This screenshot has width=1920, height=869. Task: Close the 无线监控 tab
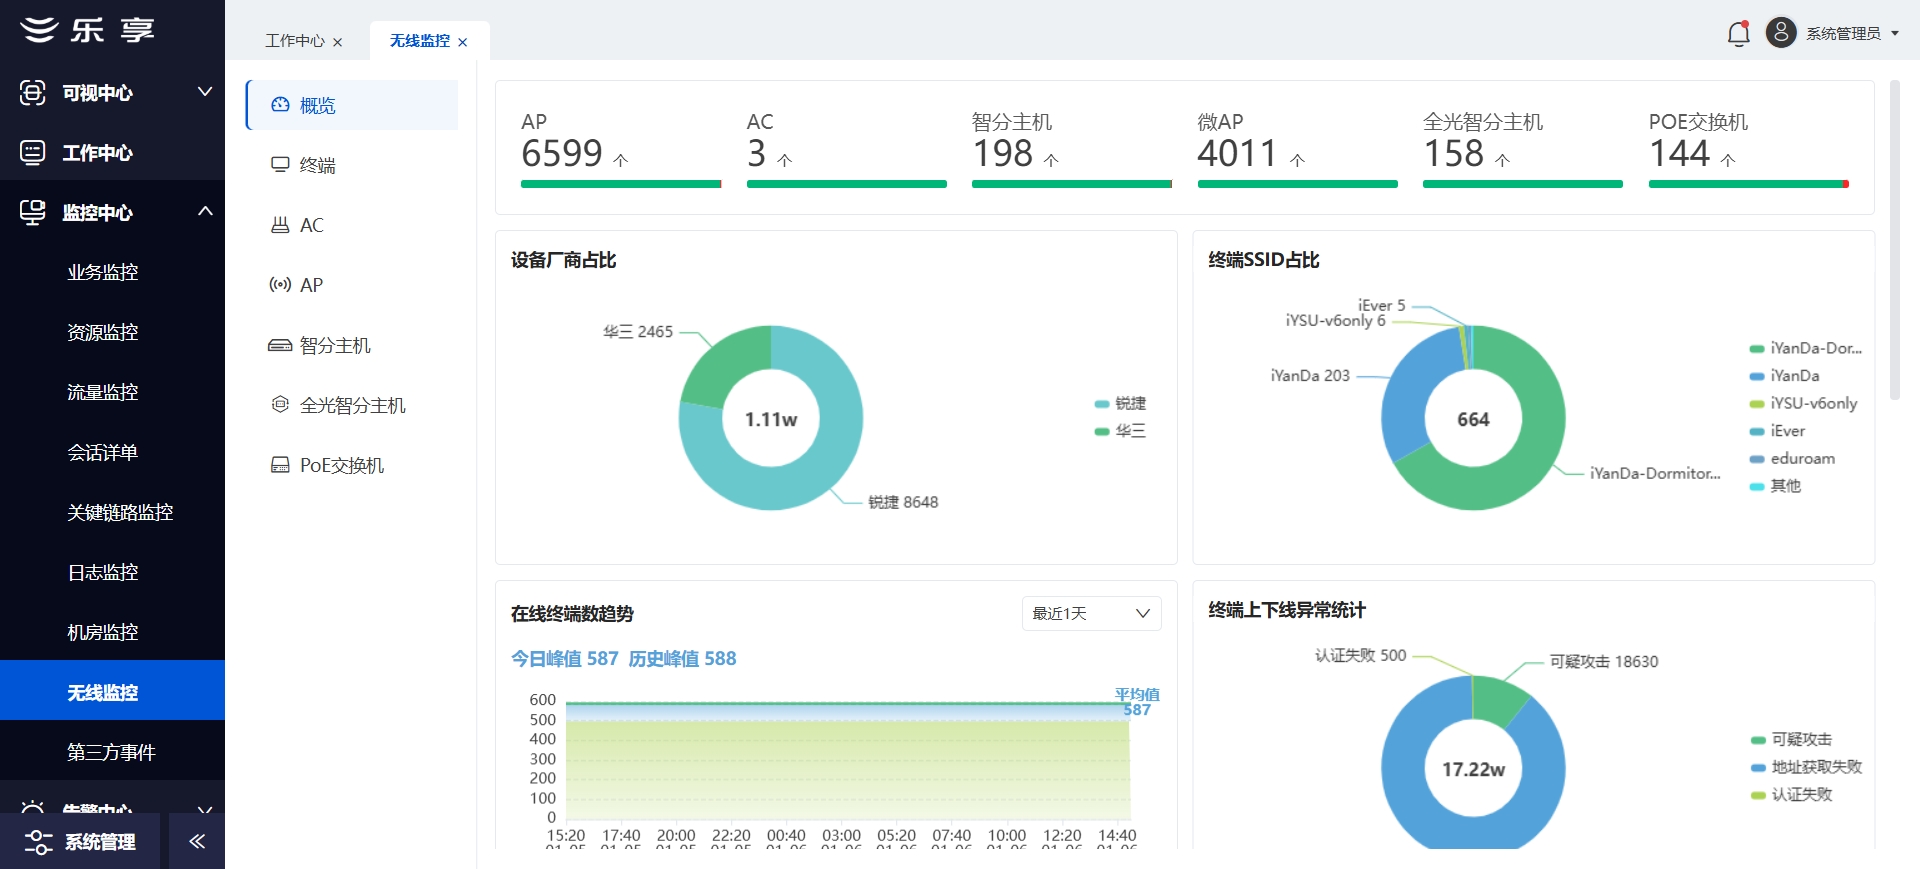462,42
